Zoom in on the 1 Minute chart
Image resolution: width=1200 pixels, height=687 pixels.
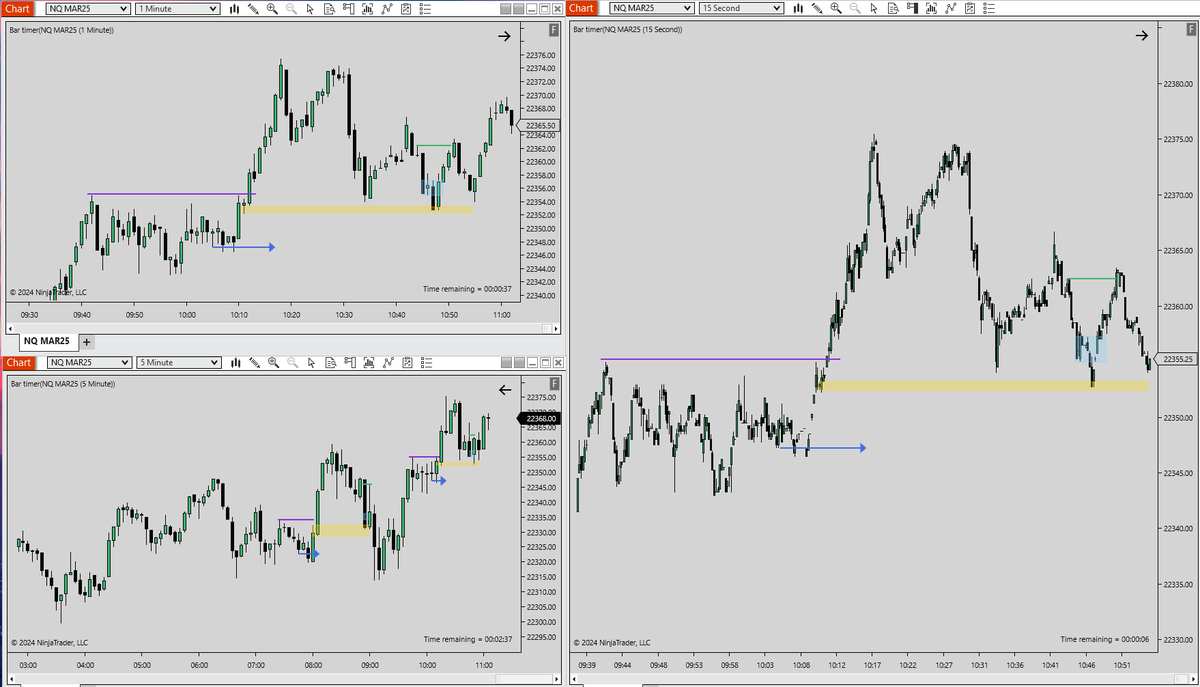pyautogui.click(x=273, y=8)
